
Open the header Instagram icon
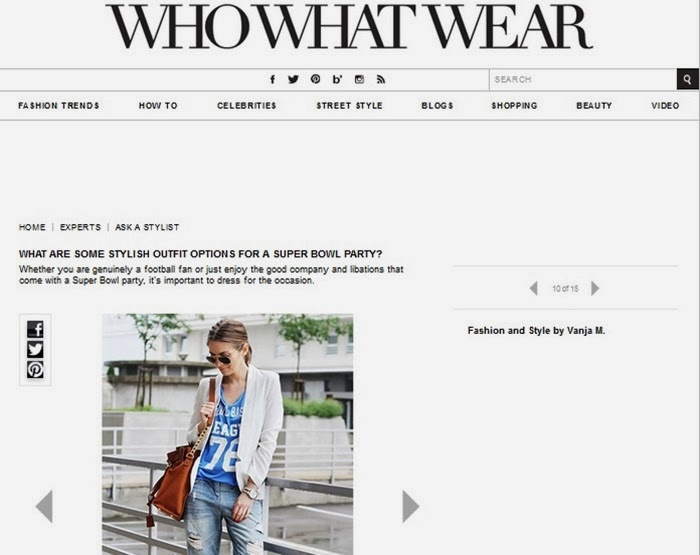(359, 79)
